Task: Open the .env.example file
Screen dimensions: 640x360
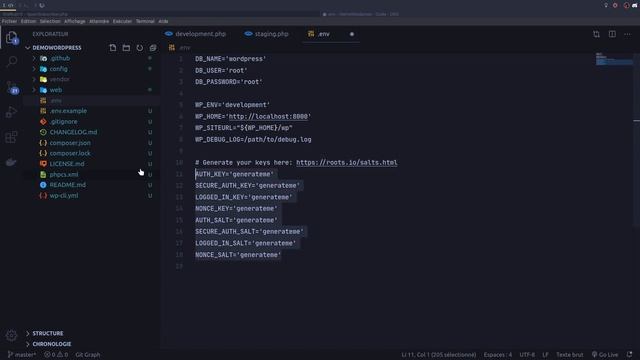Action: pyautogui.click(x=68, y=111)
